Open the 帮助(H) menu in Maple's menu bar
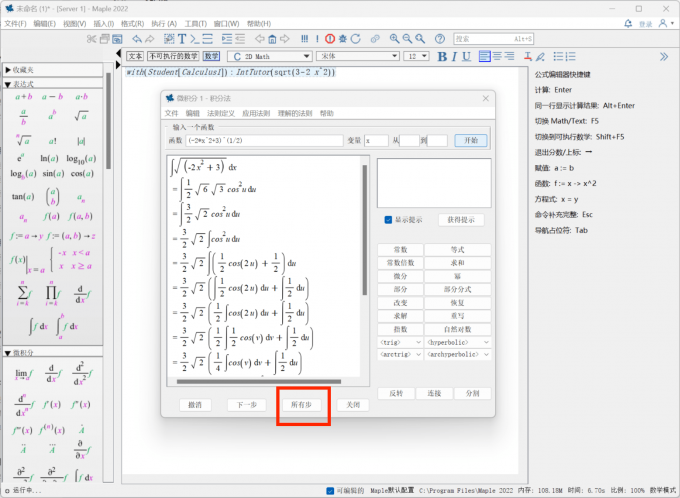Viewport: 680px width, 498px height. [x=259, y=24]
